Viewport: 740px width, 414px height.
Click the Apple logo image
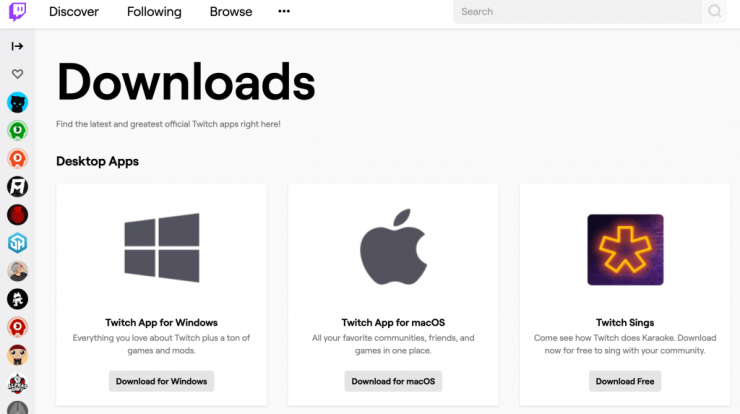[x=393, y=247]
